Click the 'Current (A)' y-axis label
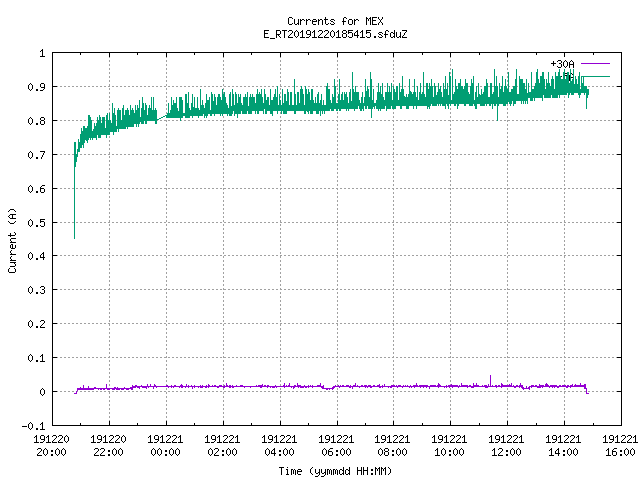Screen dimensions: 640x480 (x=12, y=240)
